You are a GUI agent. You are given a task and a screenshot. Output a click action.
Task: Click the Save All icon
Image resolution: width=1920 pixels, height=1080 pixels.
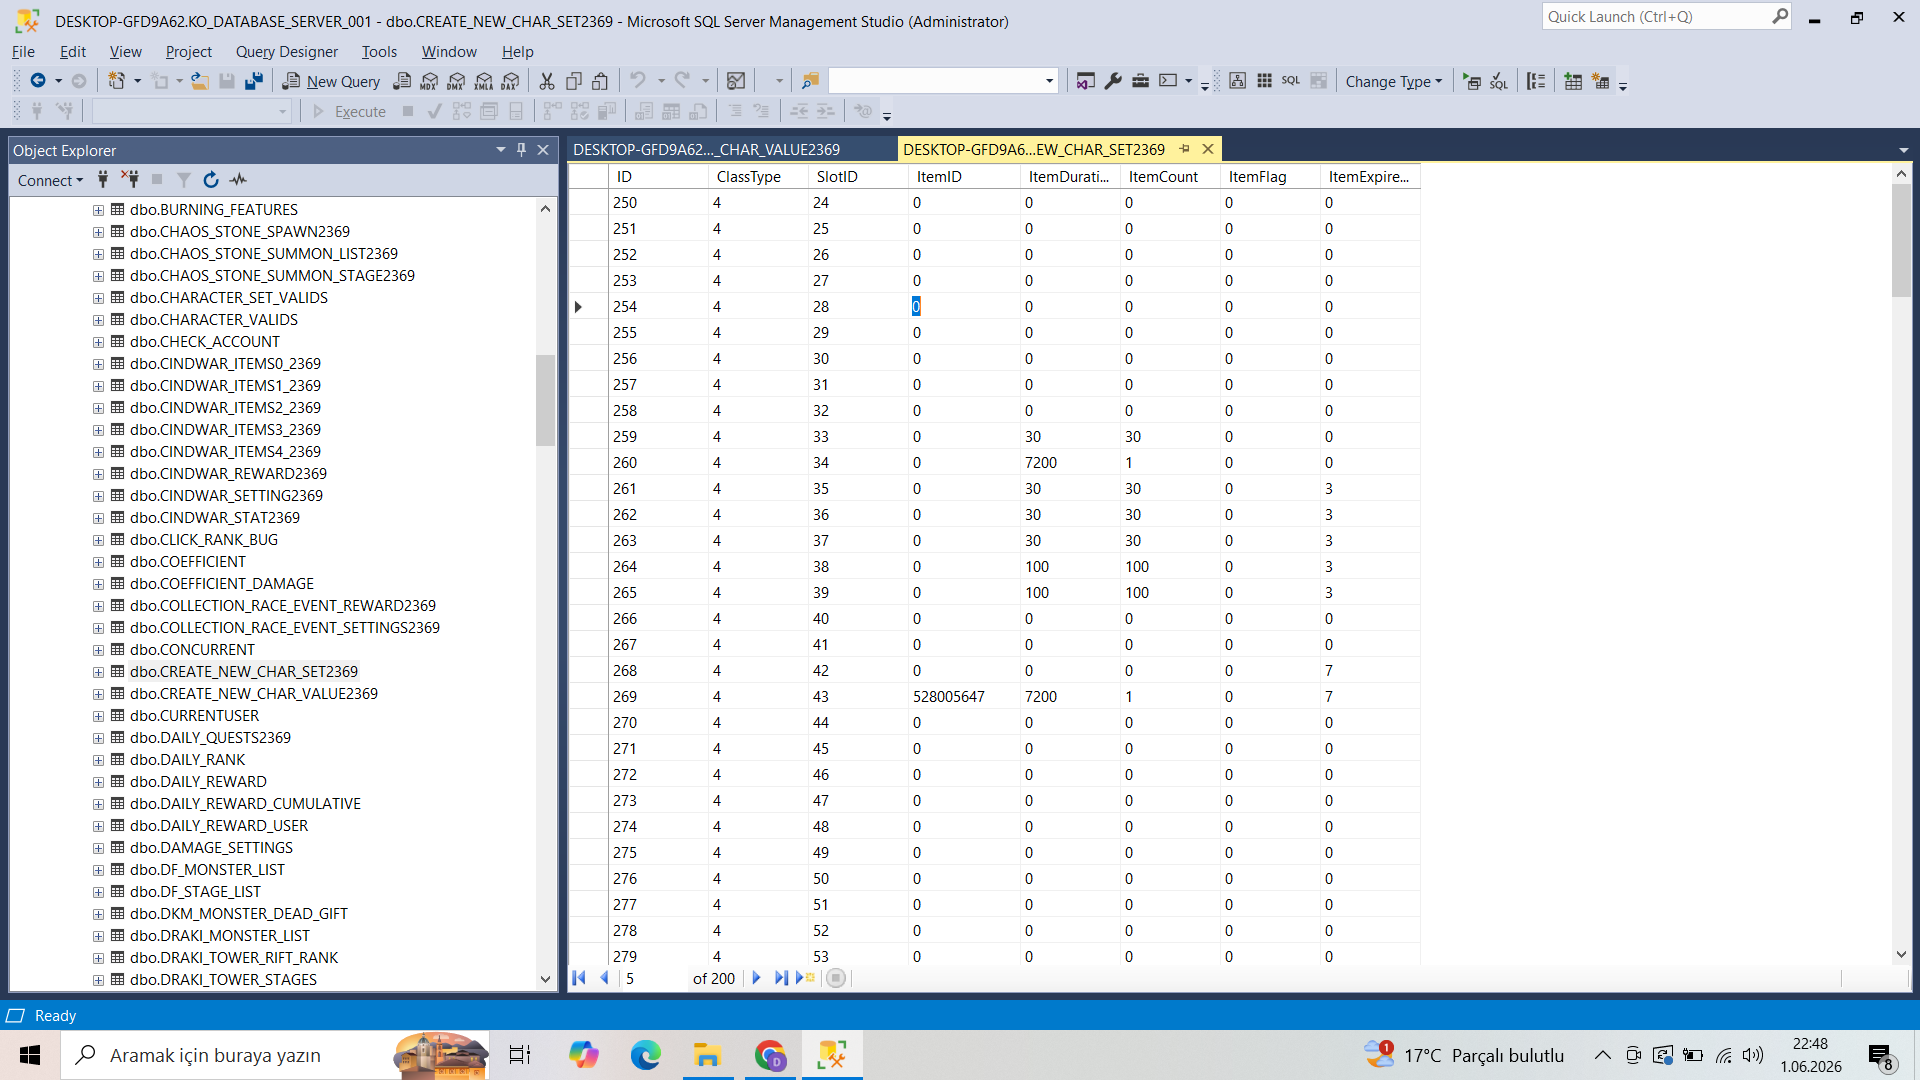254,81
